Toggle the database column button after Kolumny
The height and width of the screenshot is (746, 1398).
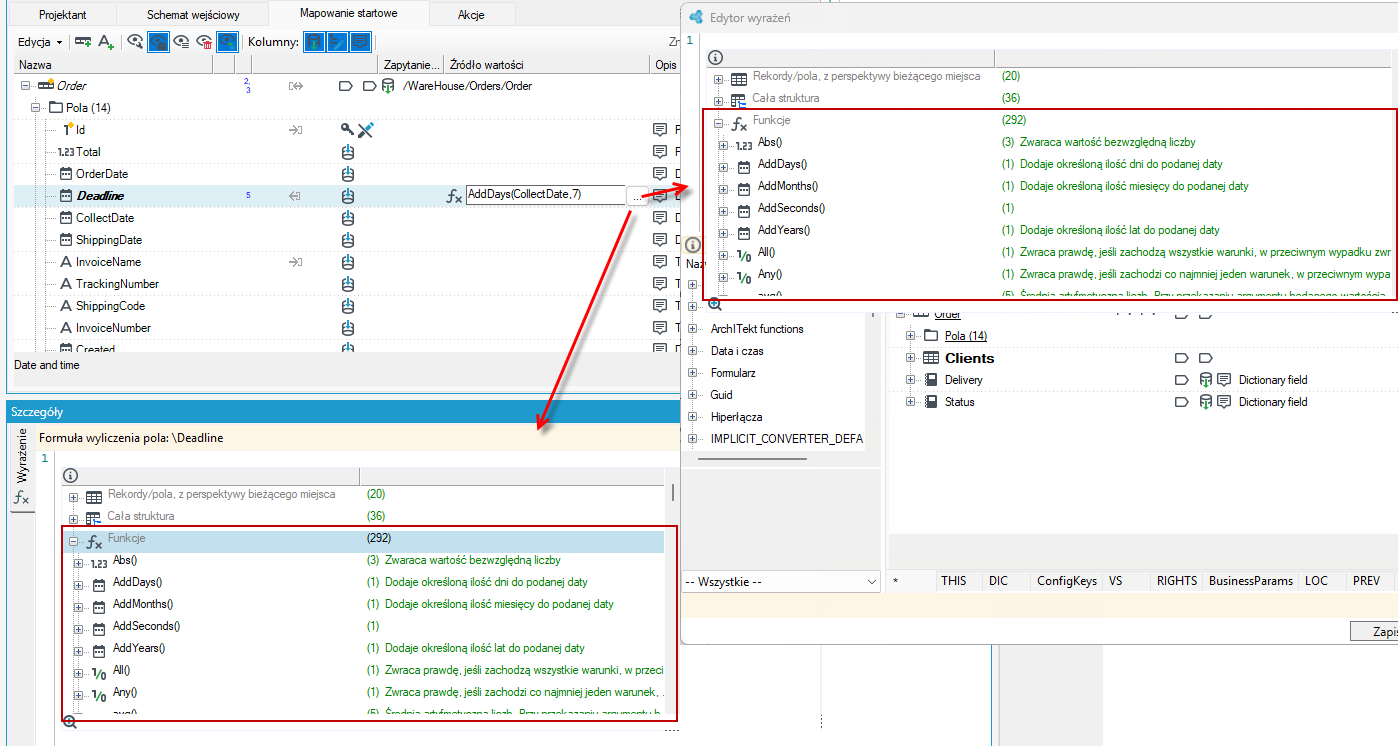click(x=314, y=42)
